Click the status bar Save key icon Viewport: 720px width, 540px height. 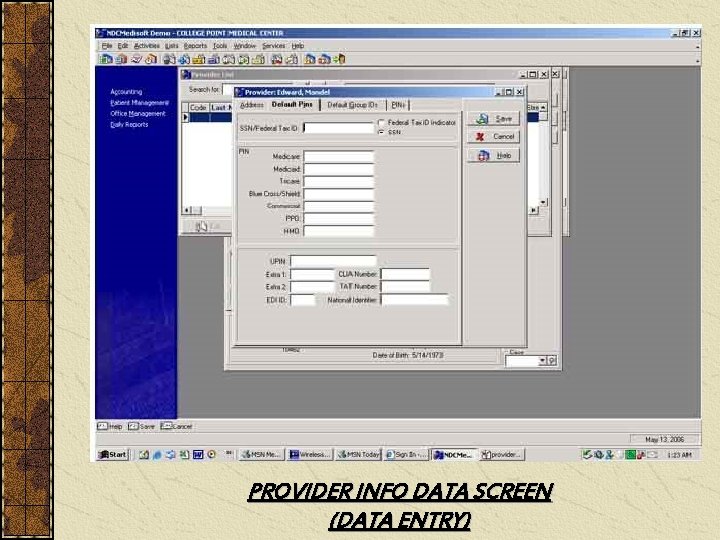pyautogui.click(x=133, y=427)
